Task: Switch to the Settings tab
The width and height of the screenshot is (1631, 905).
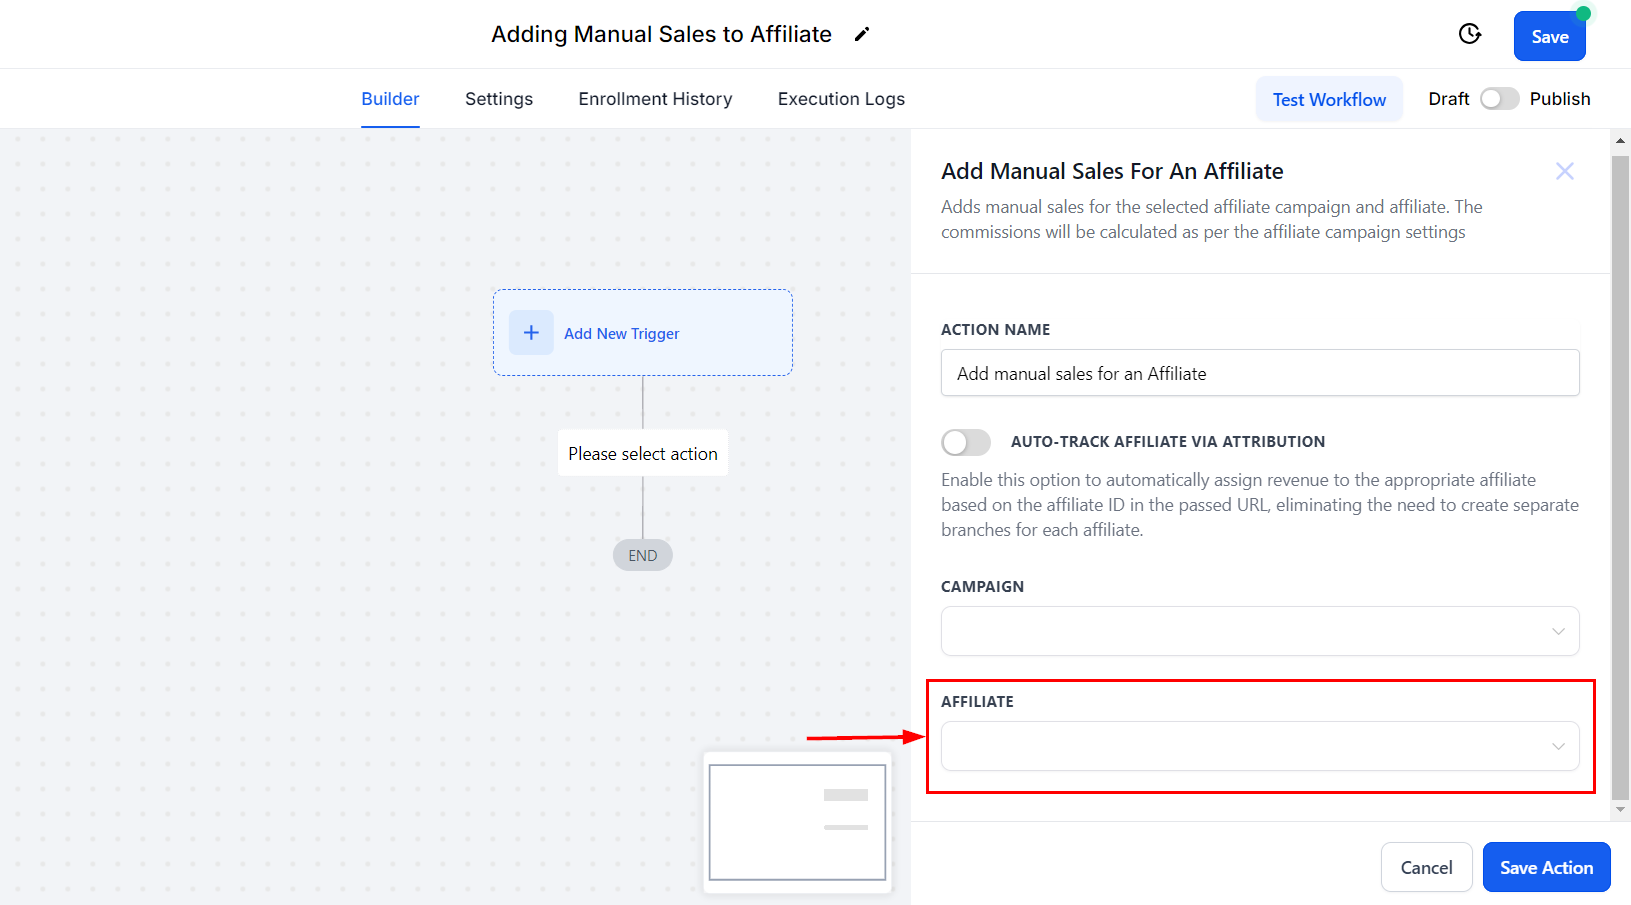Action: click(x=499, y=99)
